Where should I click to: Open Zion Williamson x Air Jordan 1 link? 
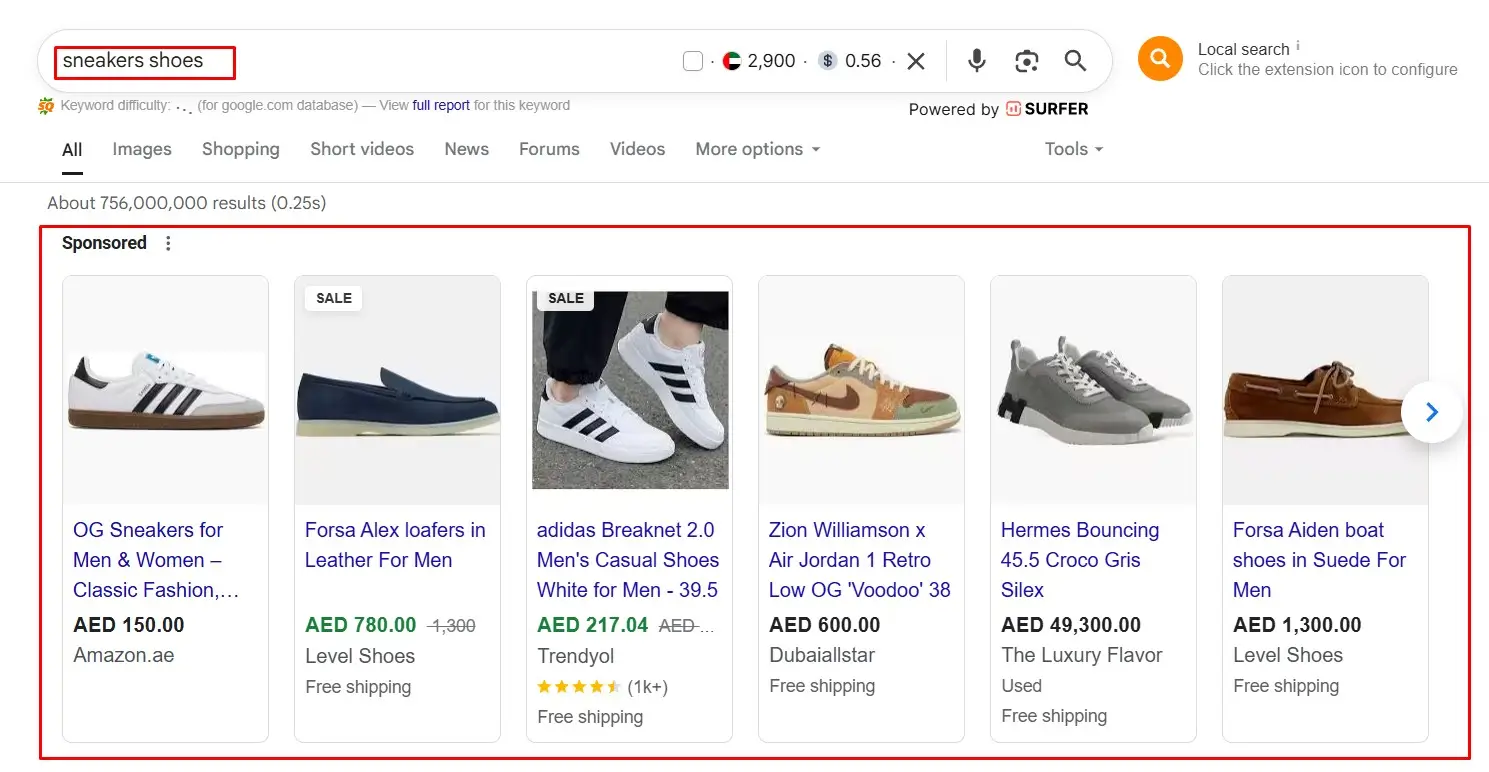tap(860, 560)
